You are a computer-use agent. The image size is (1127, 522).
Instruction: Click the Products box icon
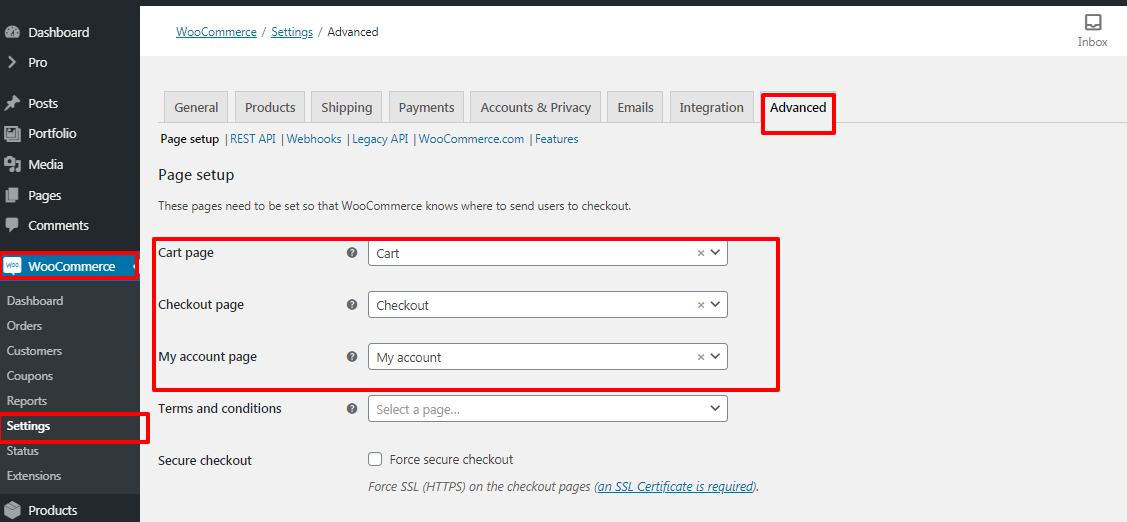tap(12, 510)
